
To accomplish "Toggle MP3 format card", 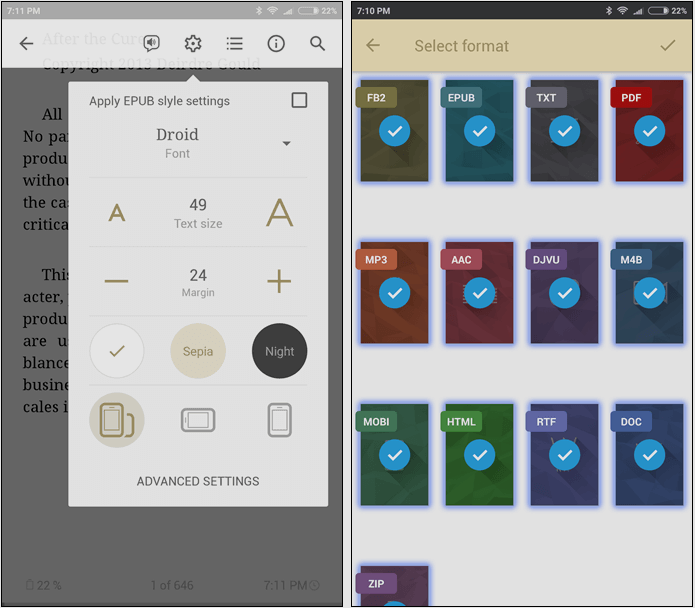I will tap(394, 292).
